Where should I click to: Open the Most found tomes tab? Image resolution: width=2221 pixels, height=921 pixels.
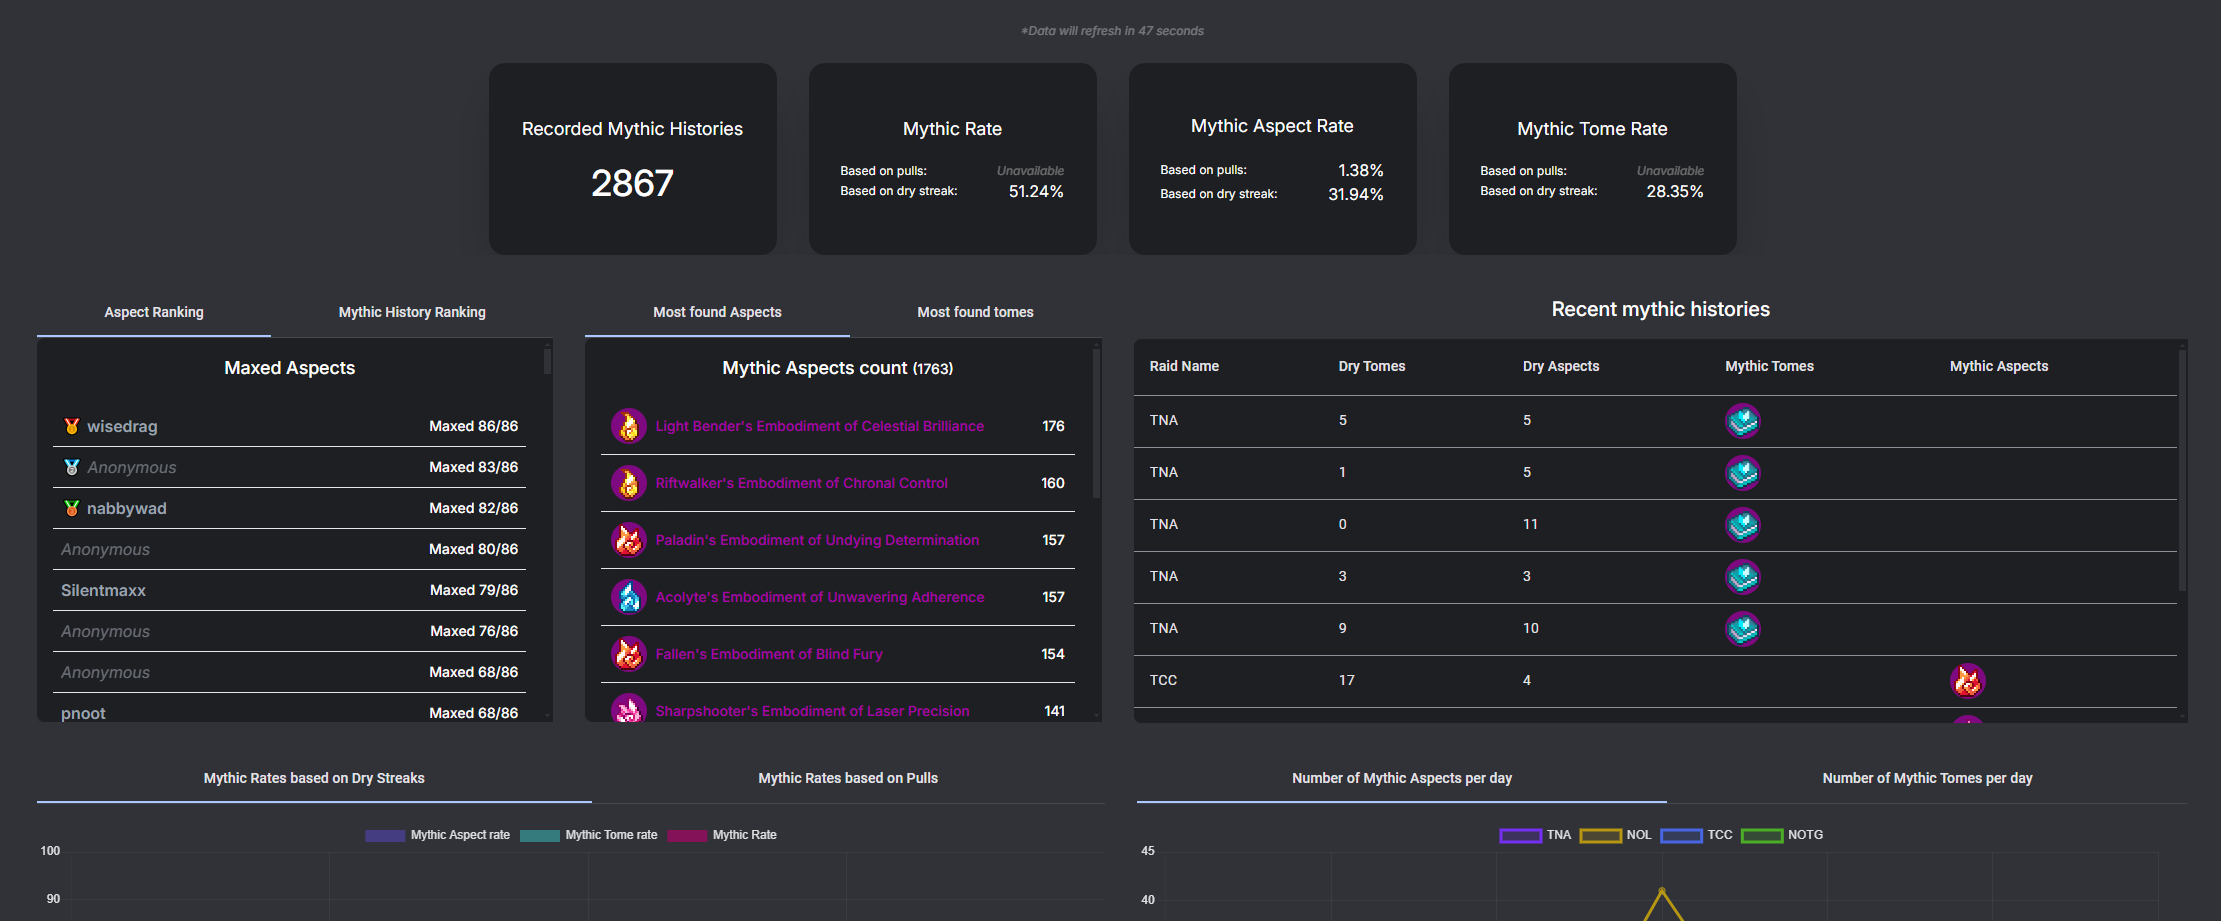tap(975, 312)
